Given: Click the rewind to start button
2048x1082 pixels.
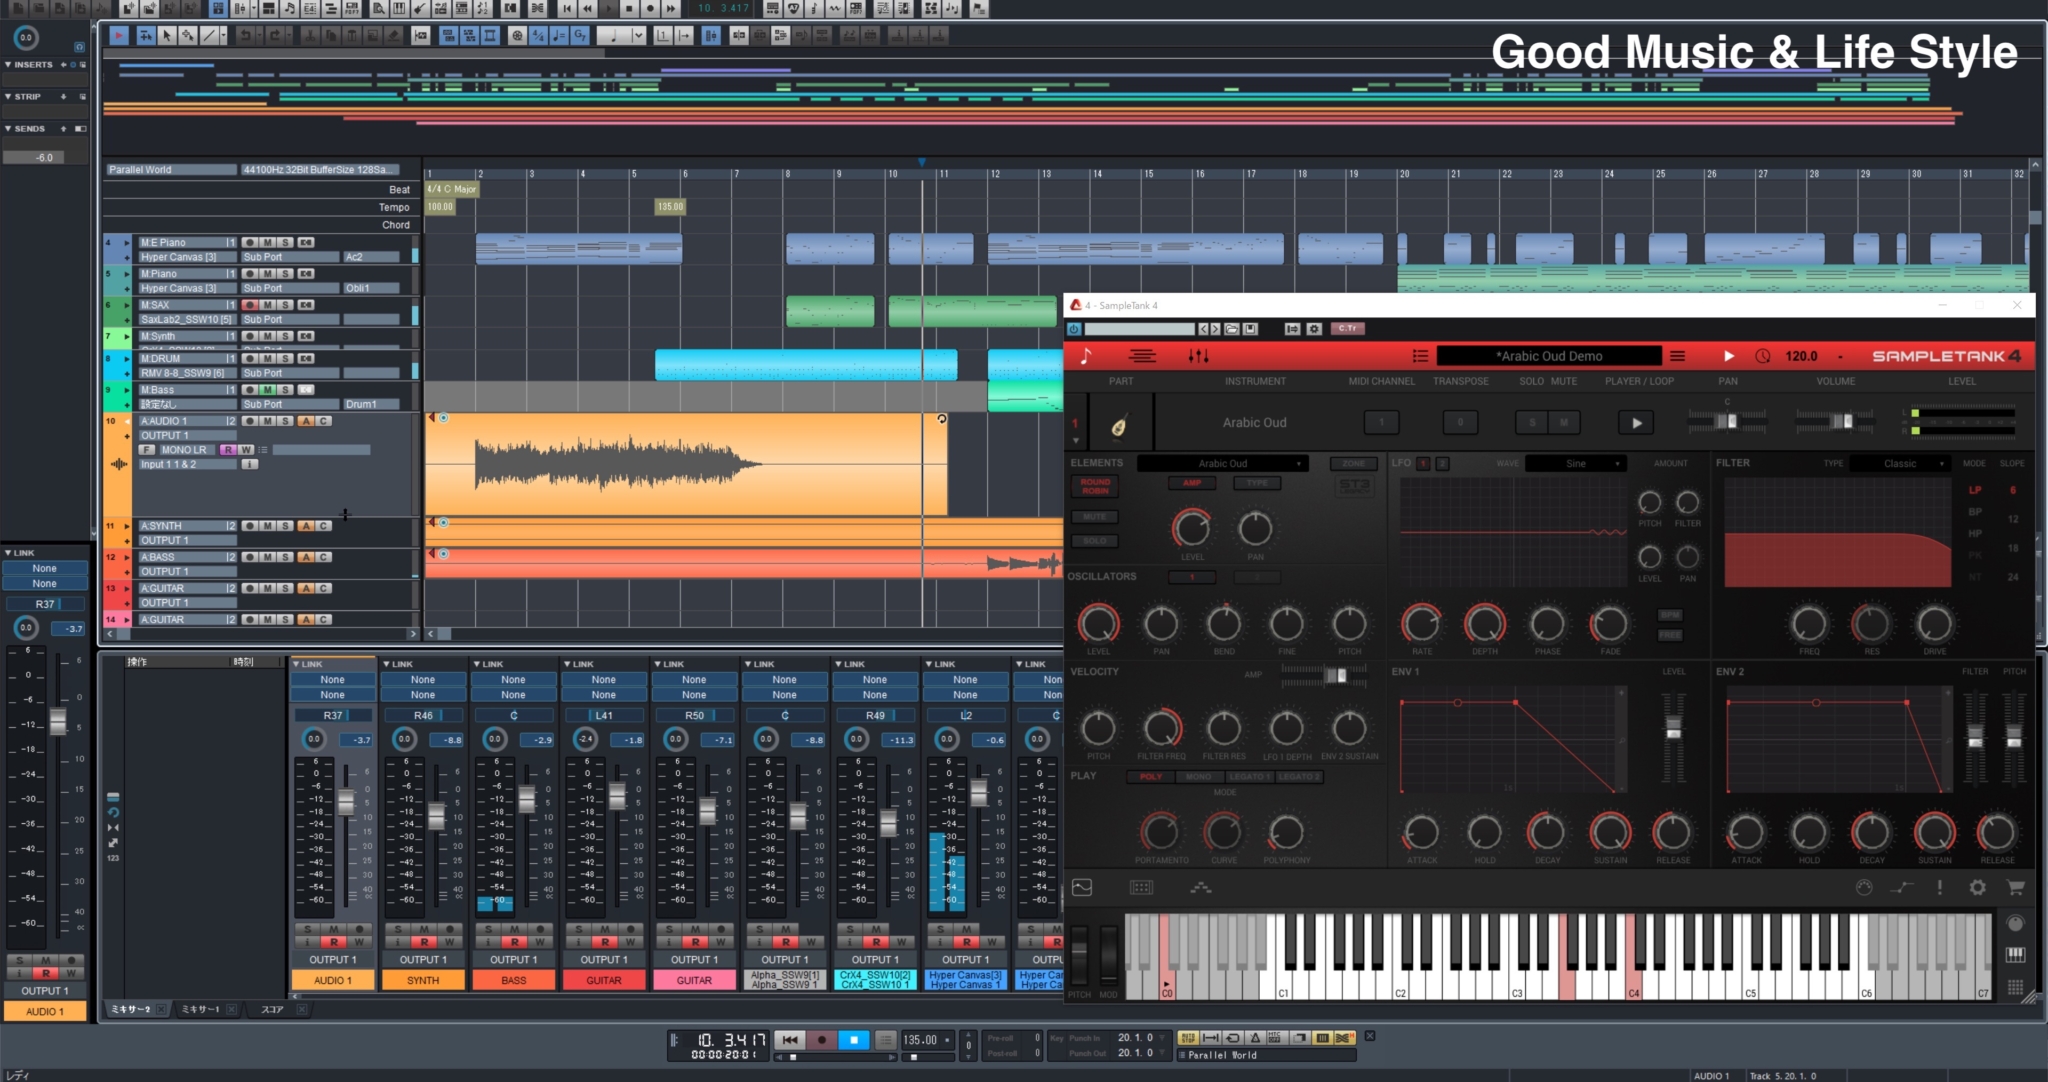Looking at the screenshot, I should tap(790, 1040).
